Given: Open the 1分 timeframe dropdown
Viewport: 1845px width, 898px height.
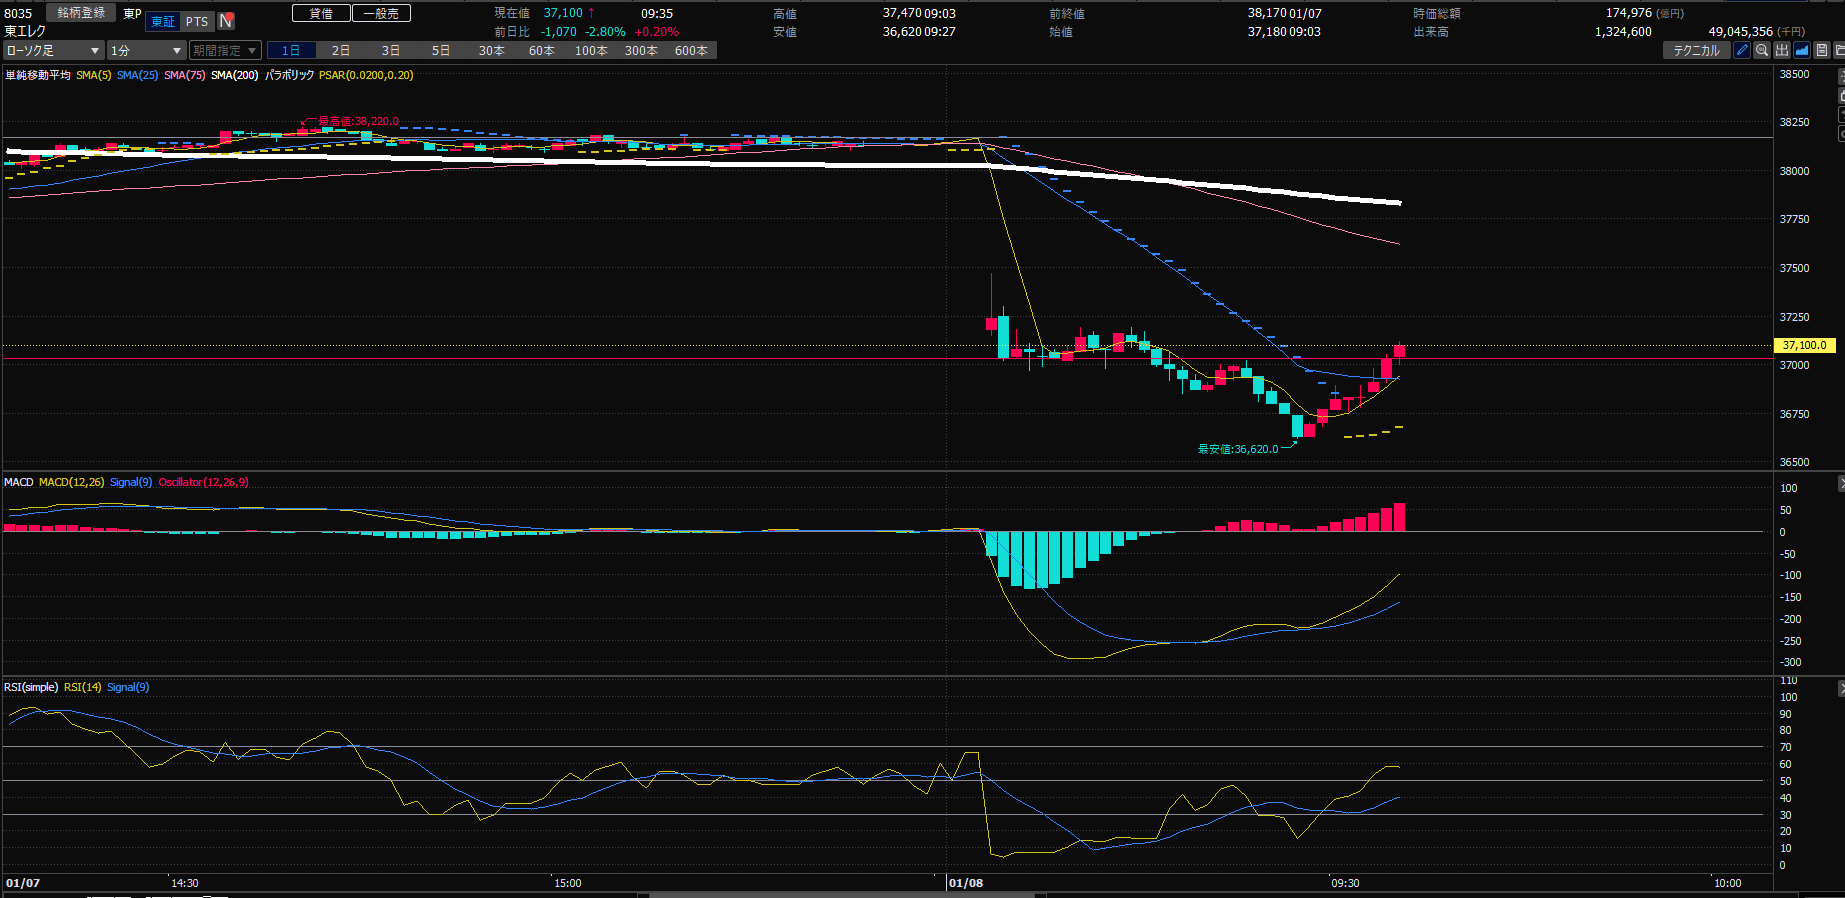Looking at the screenshot, I should pyautogui.click(x=146, y=50).
